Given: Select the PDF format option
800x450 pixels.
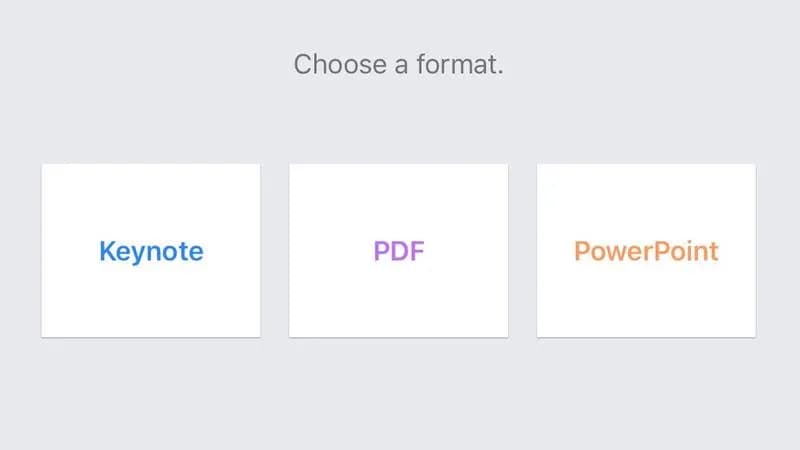Looking at the screenshot, I should click(x=398, y=250).
